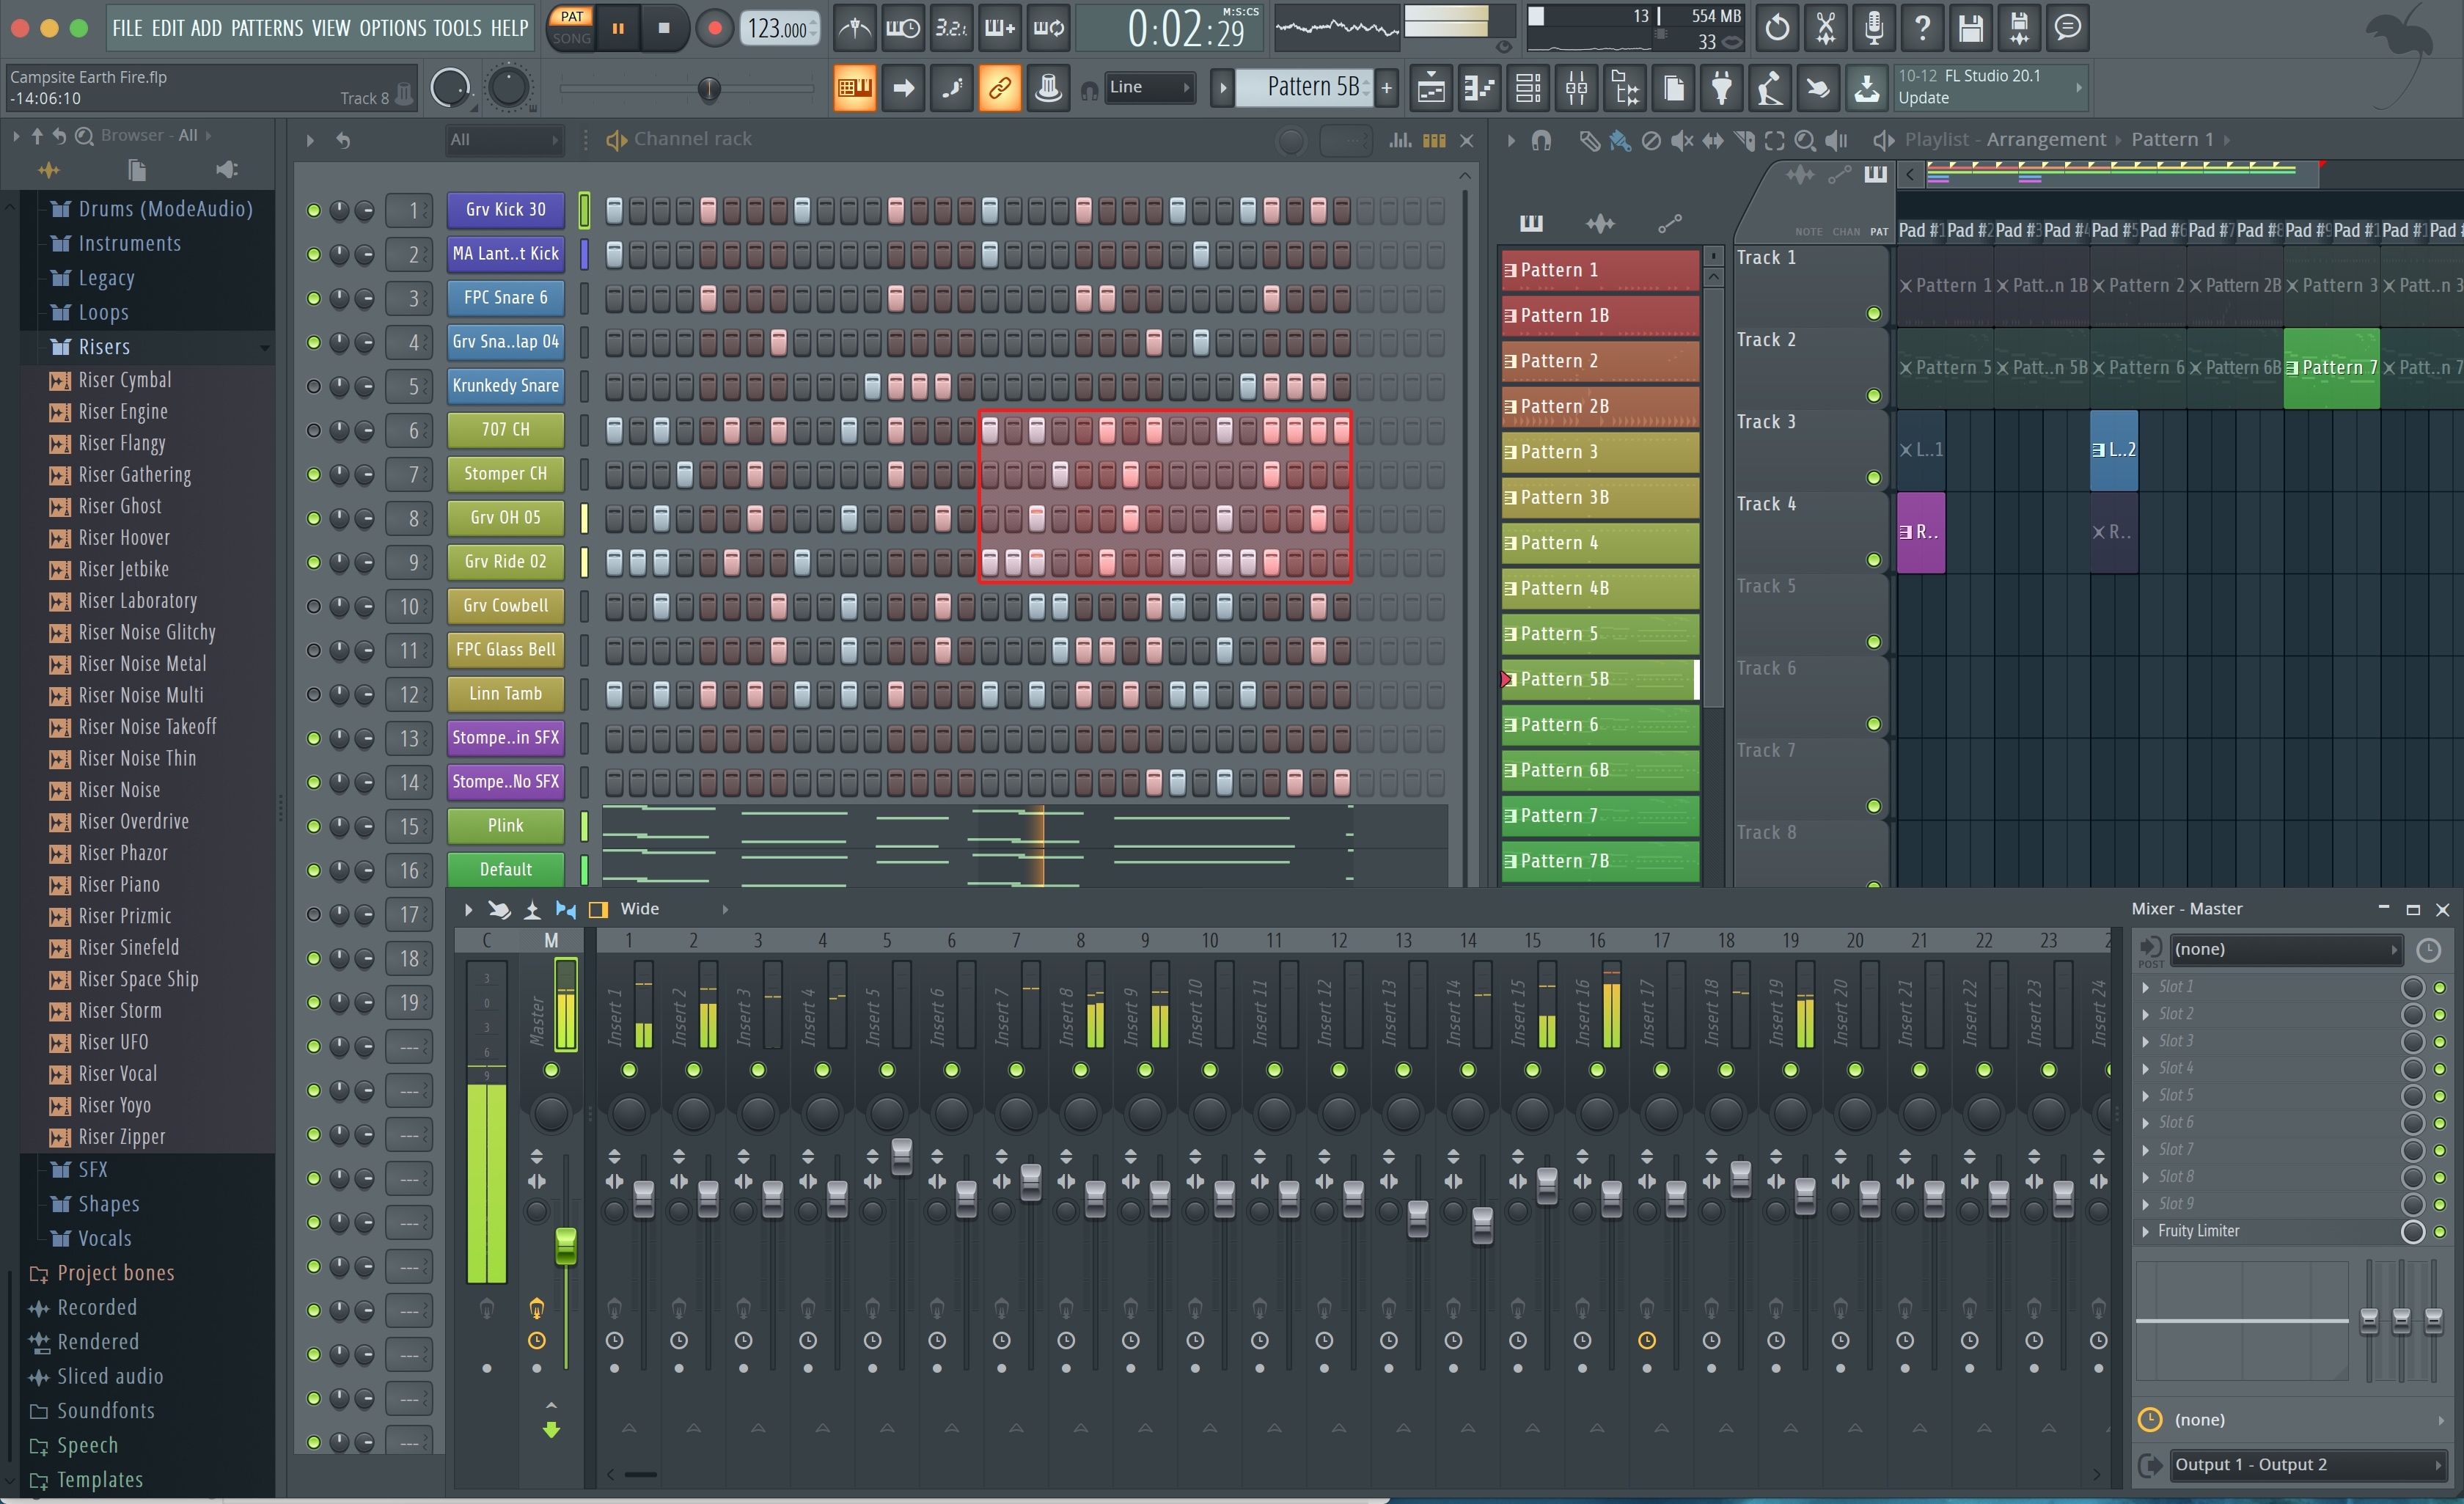Click the Wide dropdown in channel rack
Viewport: 2464px width, 1504px height.
coord(639,909)
